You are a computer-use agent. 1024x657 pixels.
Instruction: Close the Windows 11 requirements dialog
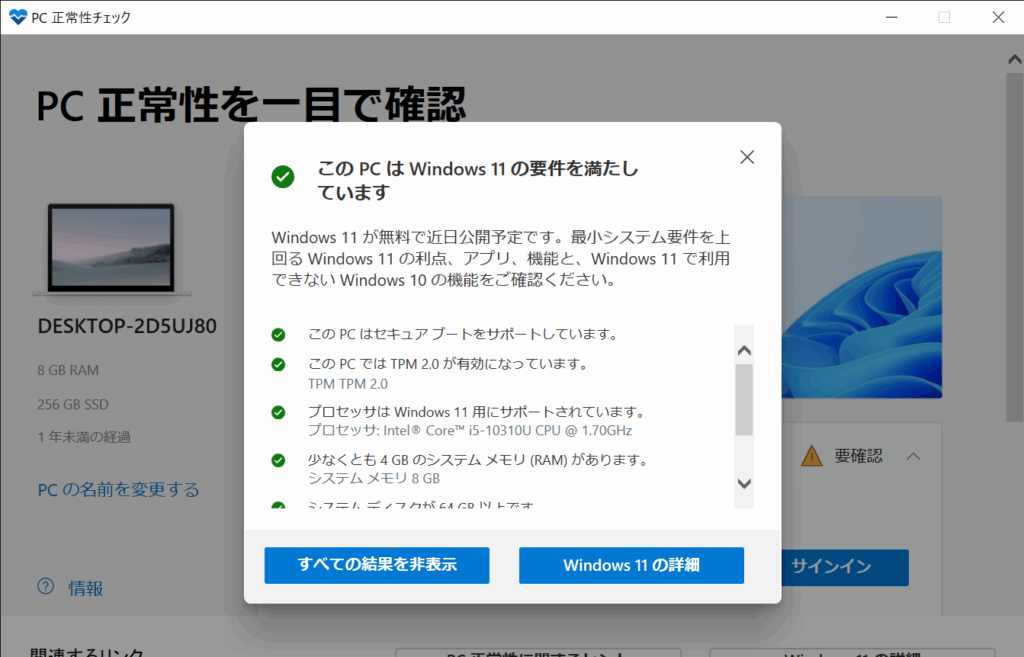(747, 157)
